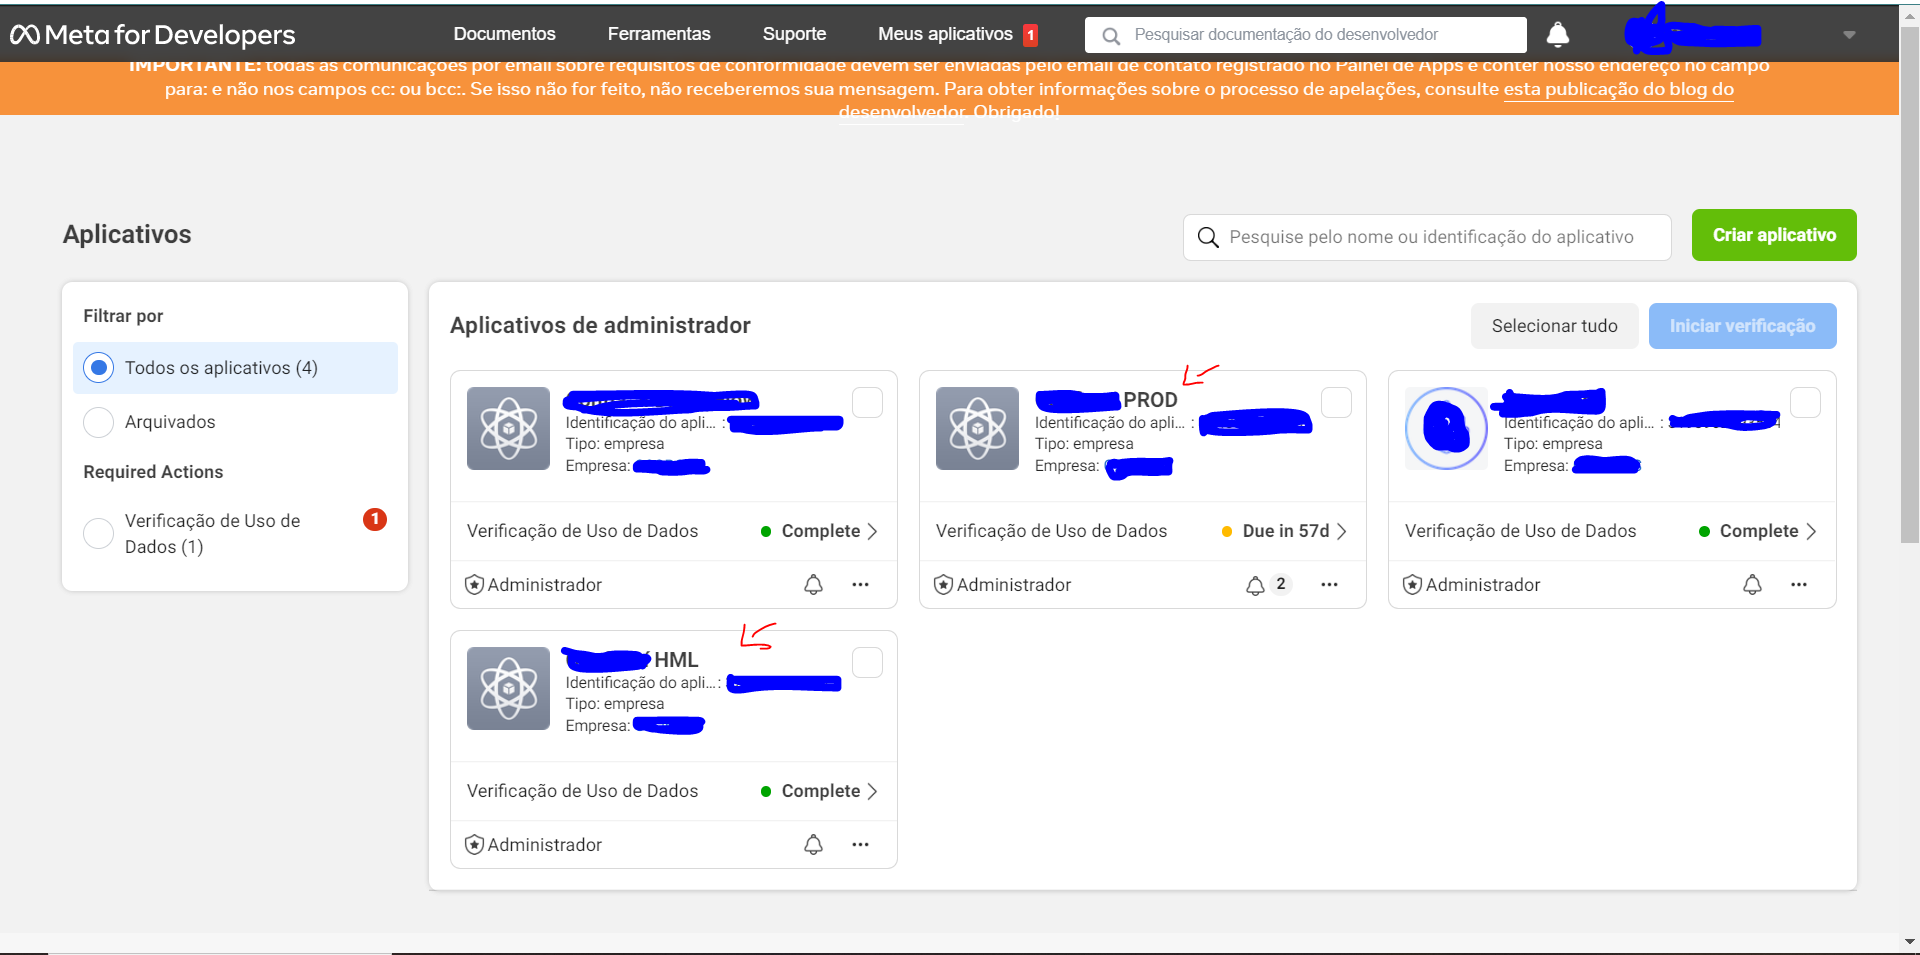Open the HML app atom icon

click(508, 688)
